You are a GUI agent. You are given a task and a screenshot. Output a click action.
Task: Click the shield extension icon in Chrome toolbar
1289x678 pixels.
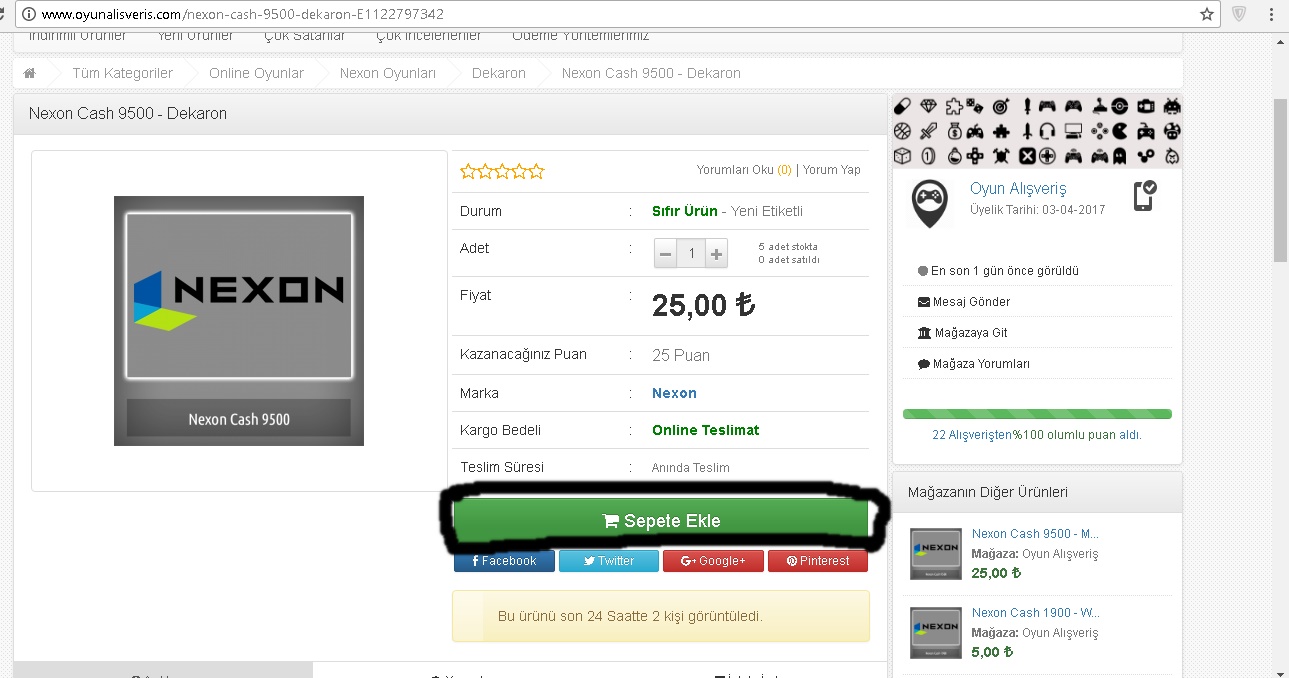[1240, 14]
